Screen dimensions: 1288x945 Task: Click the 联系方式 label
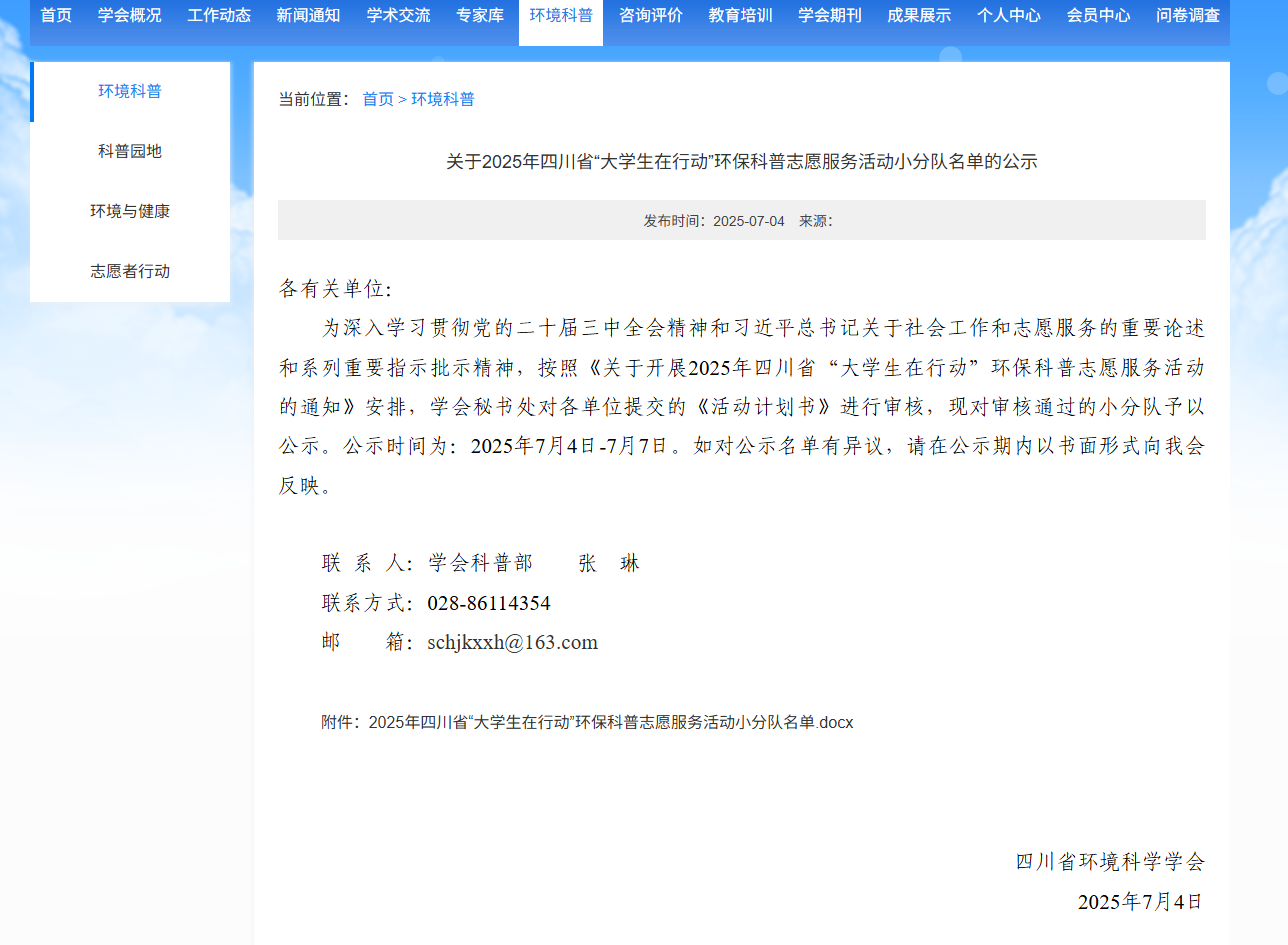pyautogui.click(x=367, y=604)
